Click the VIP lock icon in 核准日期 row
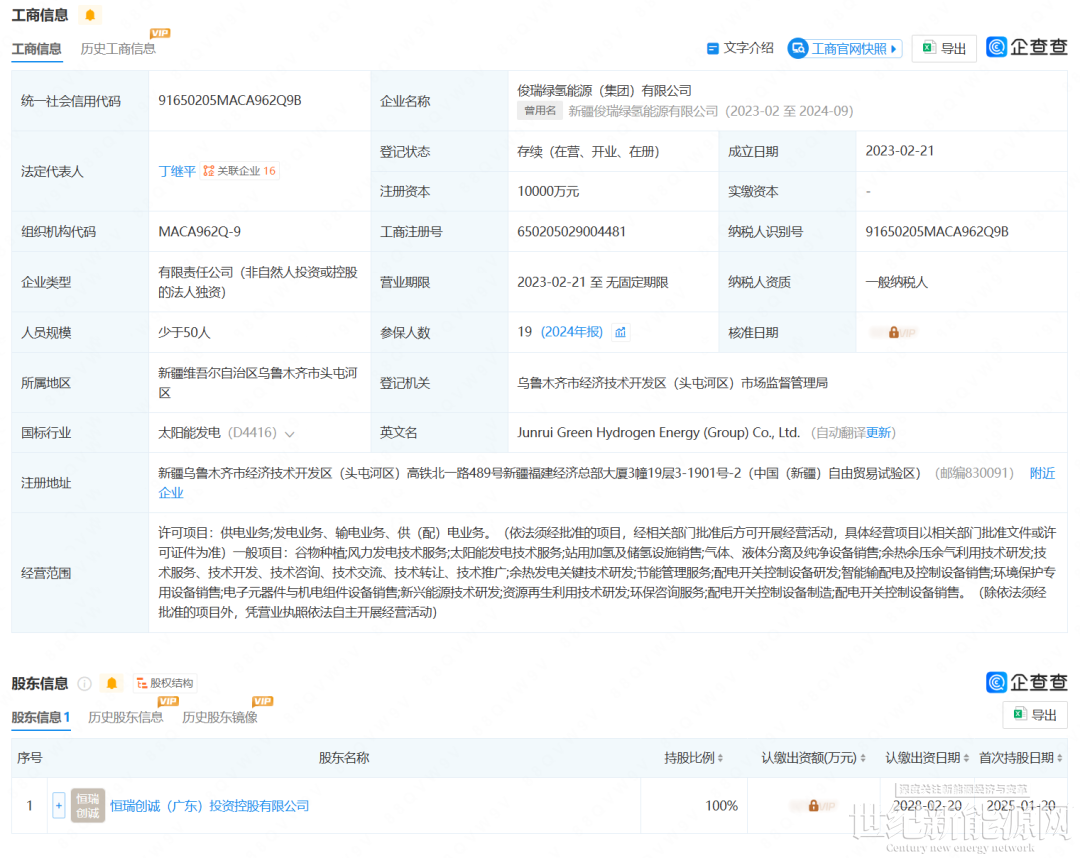The image size is (1080, 858). (893, 333)
